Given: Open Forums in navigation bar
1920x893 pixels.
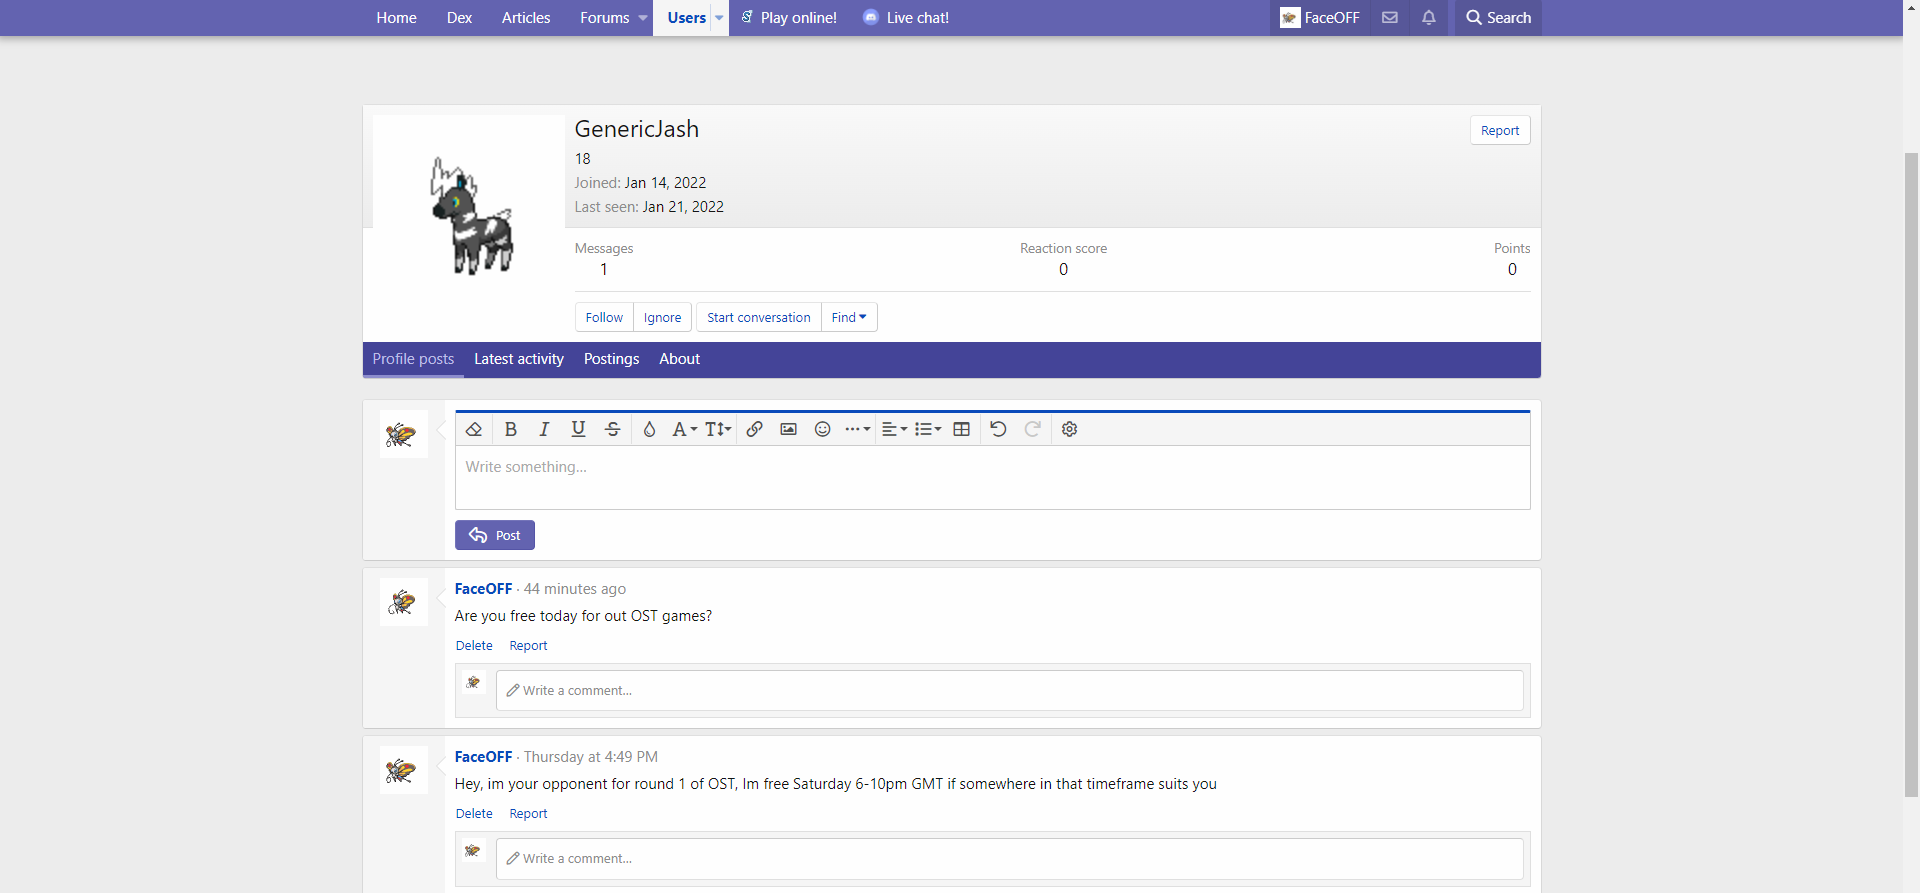Looking at the screenshot, I should (x=604, y=18).
